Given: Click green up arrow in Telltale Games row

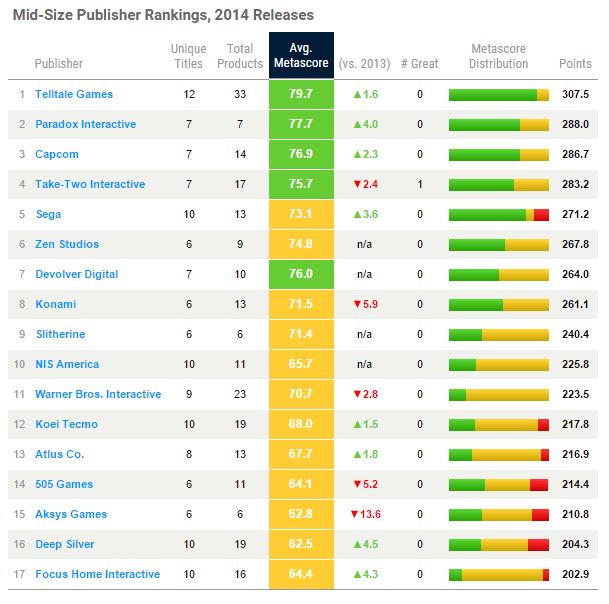Looking at the screenshot, I should coord(356,95).
